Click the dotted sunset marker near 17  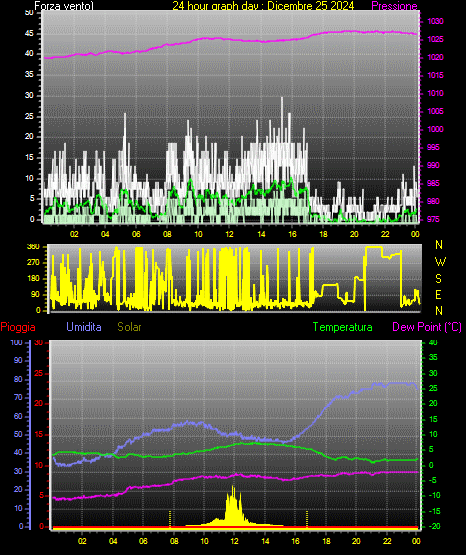pos(307,518)
